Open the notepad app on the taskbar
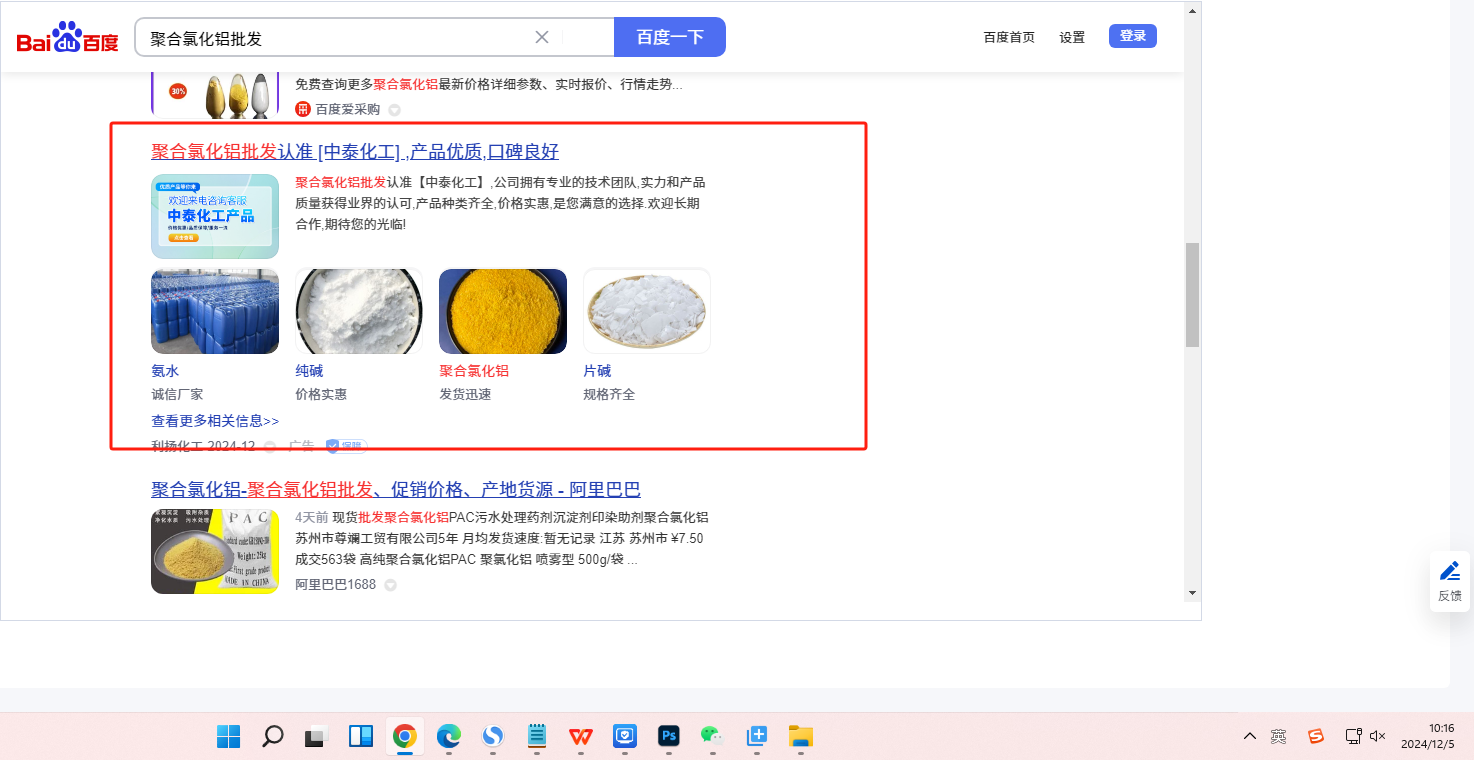This screenshot has height=760, width=1474. click(537, 737)
